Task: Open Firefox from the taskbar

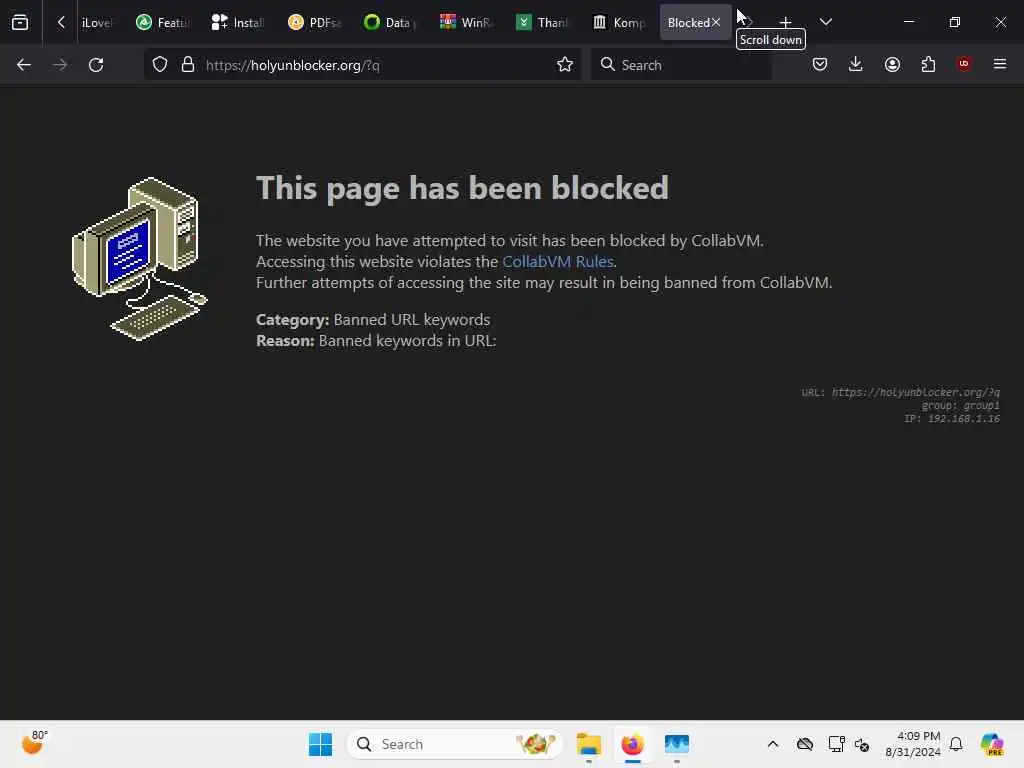Action: pyautogui.click(x=632, y=744)
